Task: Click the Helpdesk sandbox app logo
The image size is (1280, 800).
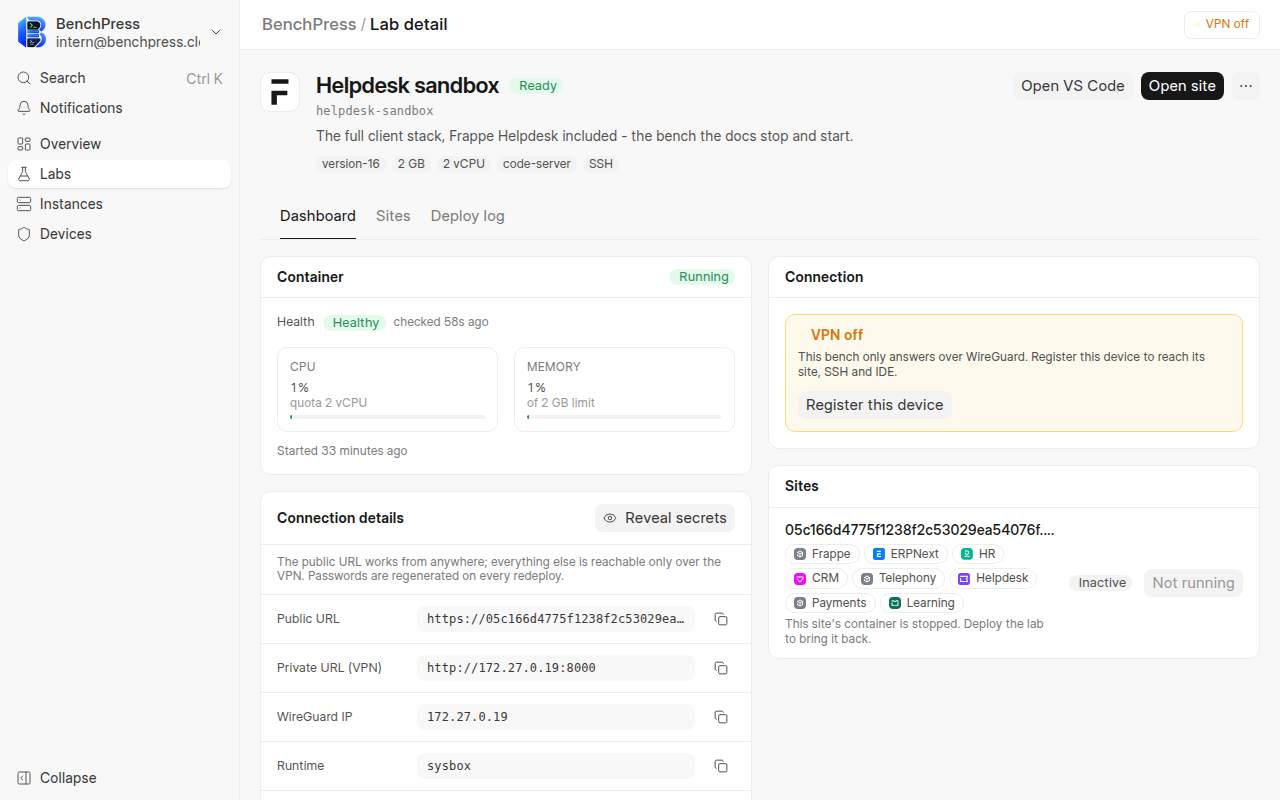Action: 280,92
